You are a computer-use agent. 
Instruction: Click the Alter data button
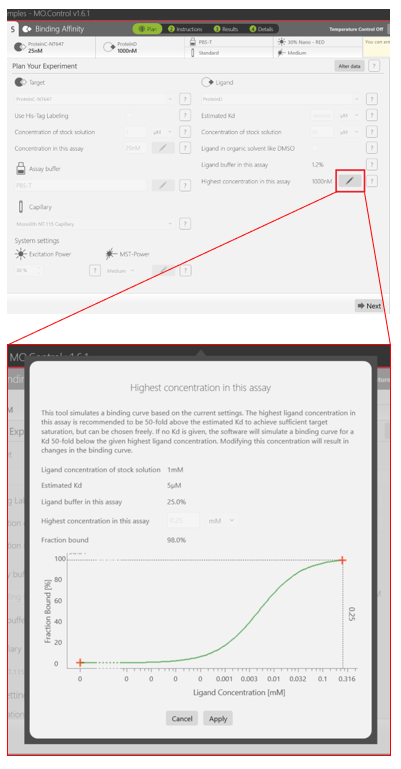pyautogui.click(x=350, y=66)
